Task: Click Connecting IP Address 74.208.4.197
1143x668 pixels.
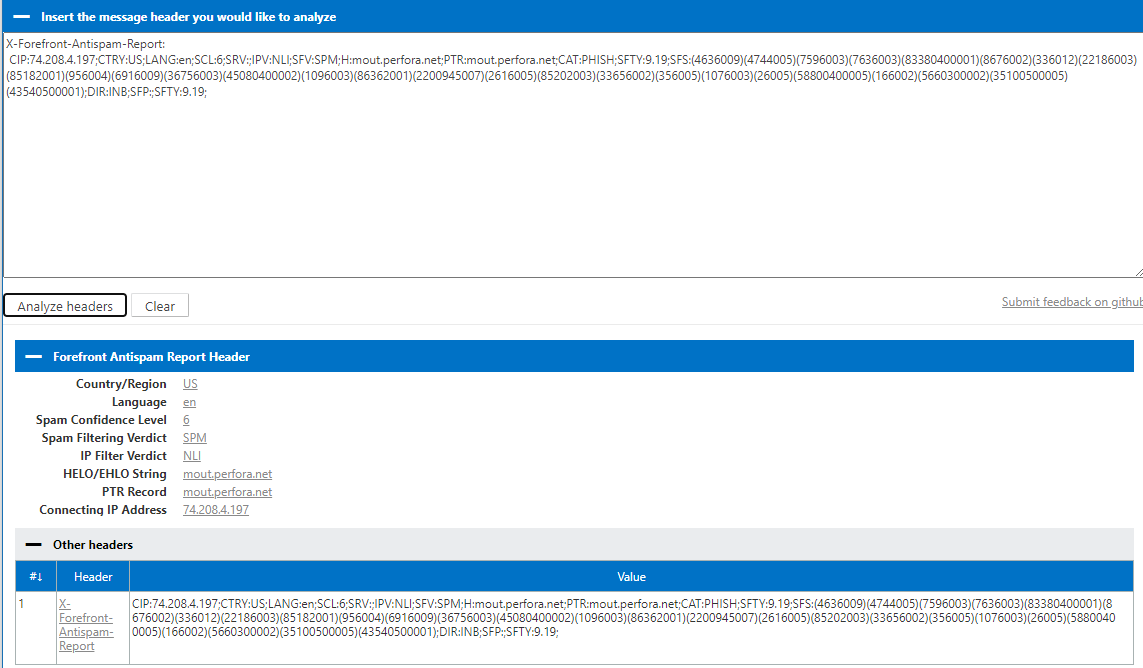Action: (x=216, y=509)
